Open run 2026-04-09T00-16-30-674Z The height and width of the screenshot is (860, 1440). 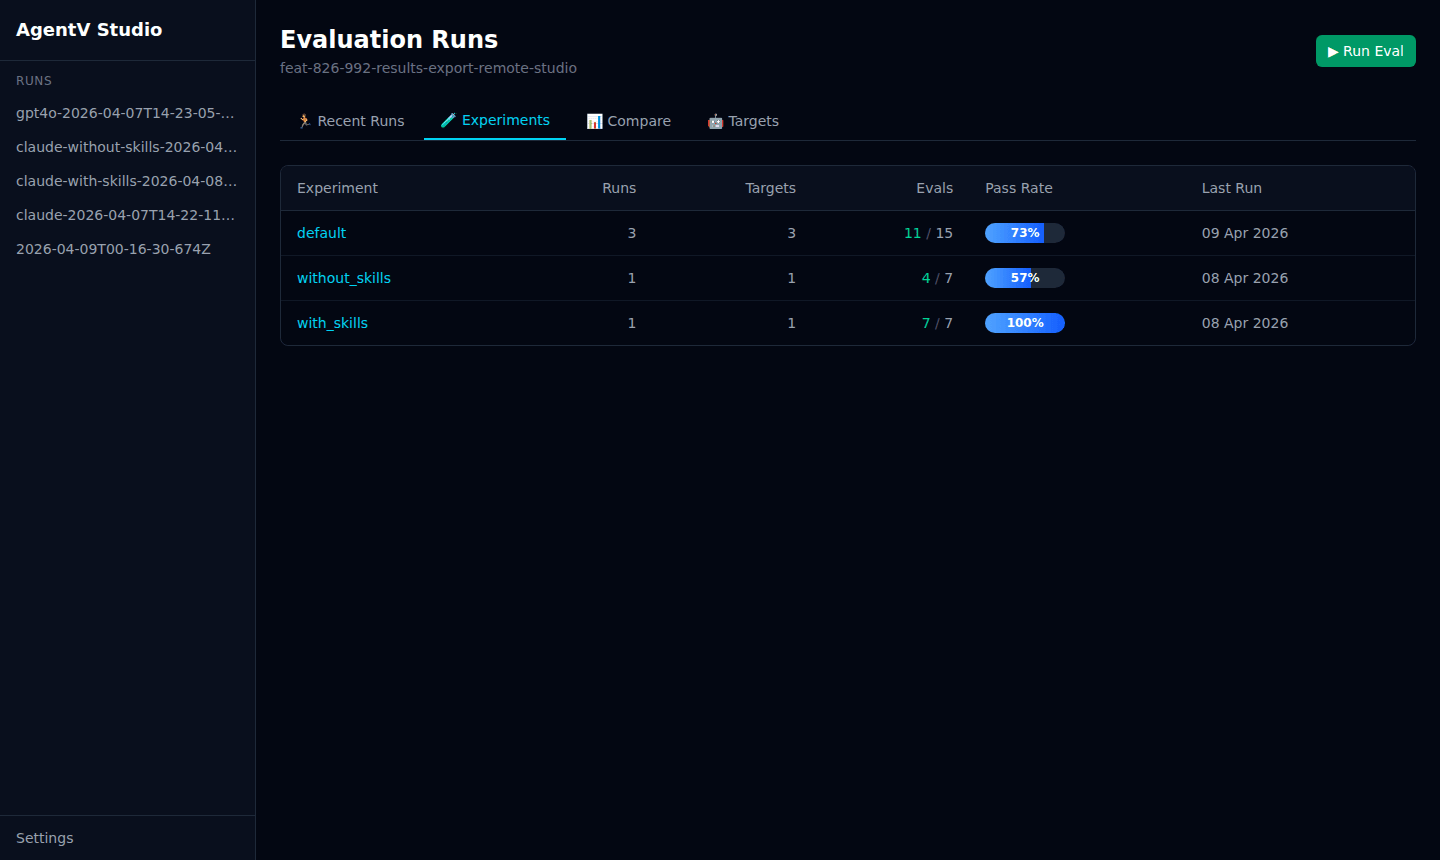(x=113, y=249)
